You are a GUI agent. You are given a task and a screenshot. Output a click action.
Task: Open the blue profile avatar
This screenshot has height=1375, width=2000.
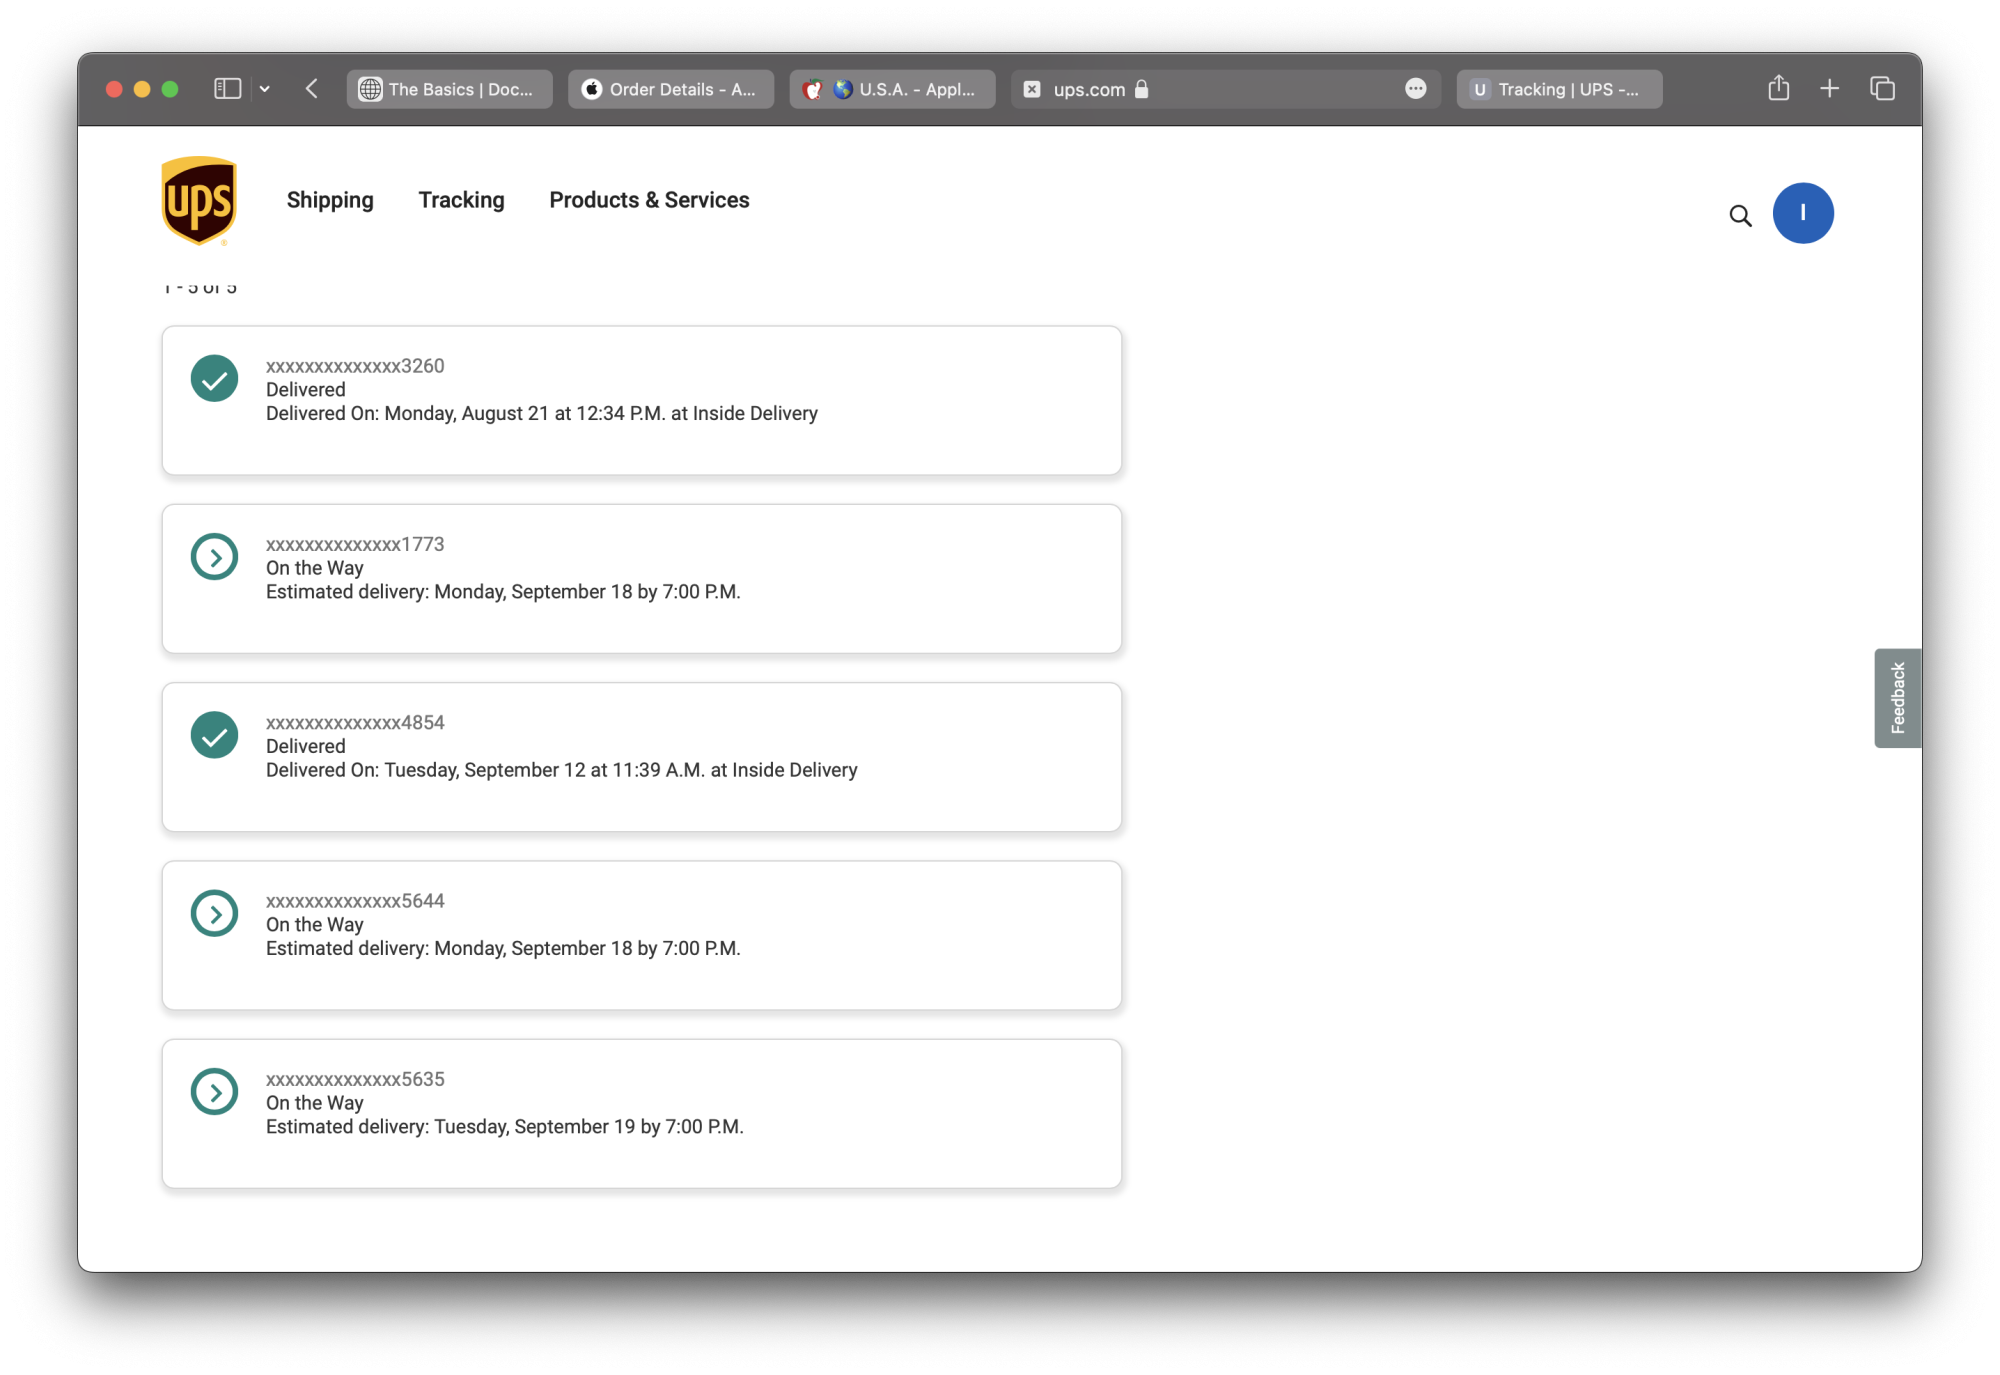(x=1802, y=213)
